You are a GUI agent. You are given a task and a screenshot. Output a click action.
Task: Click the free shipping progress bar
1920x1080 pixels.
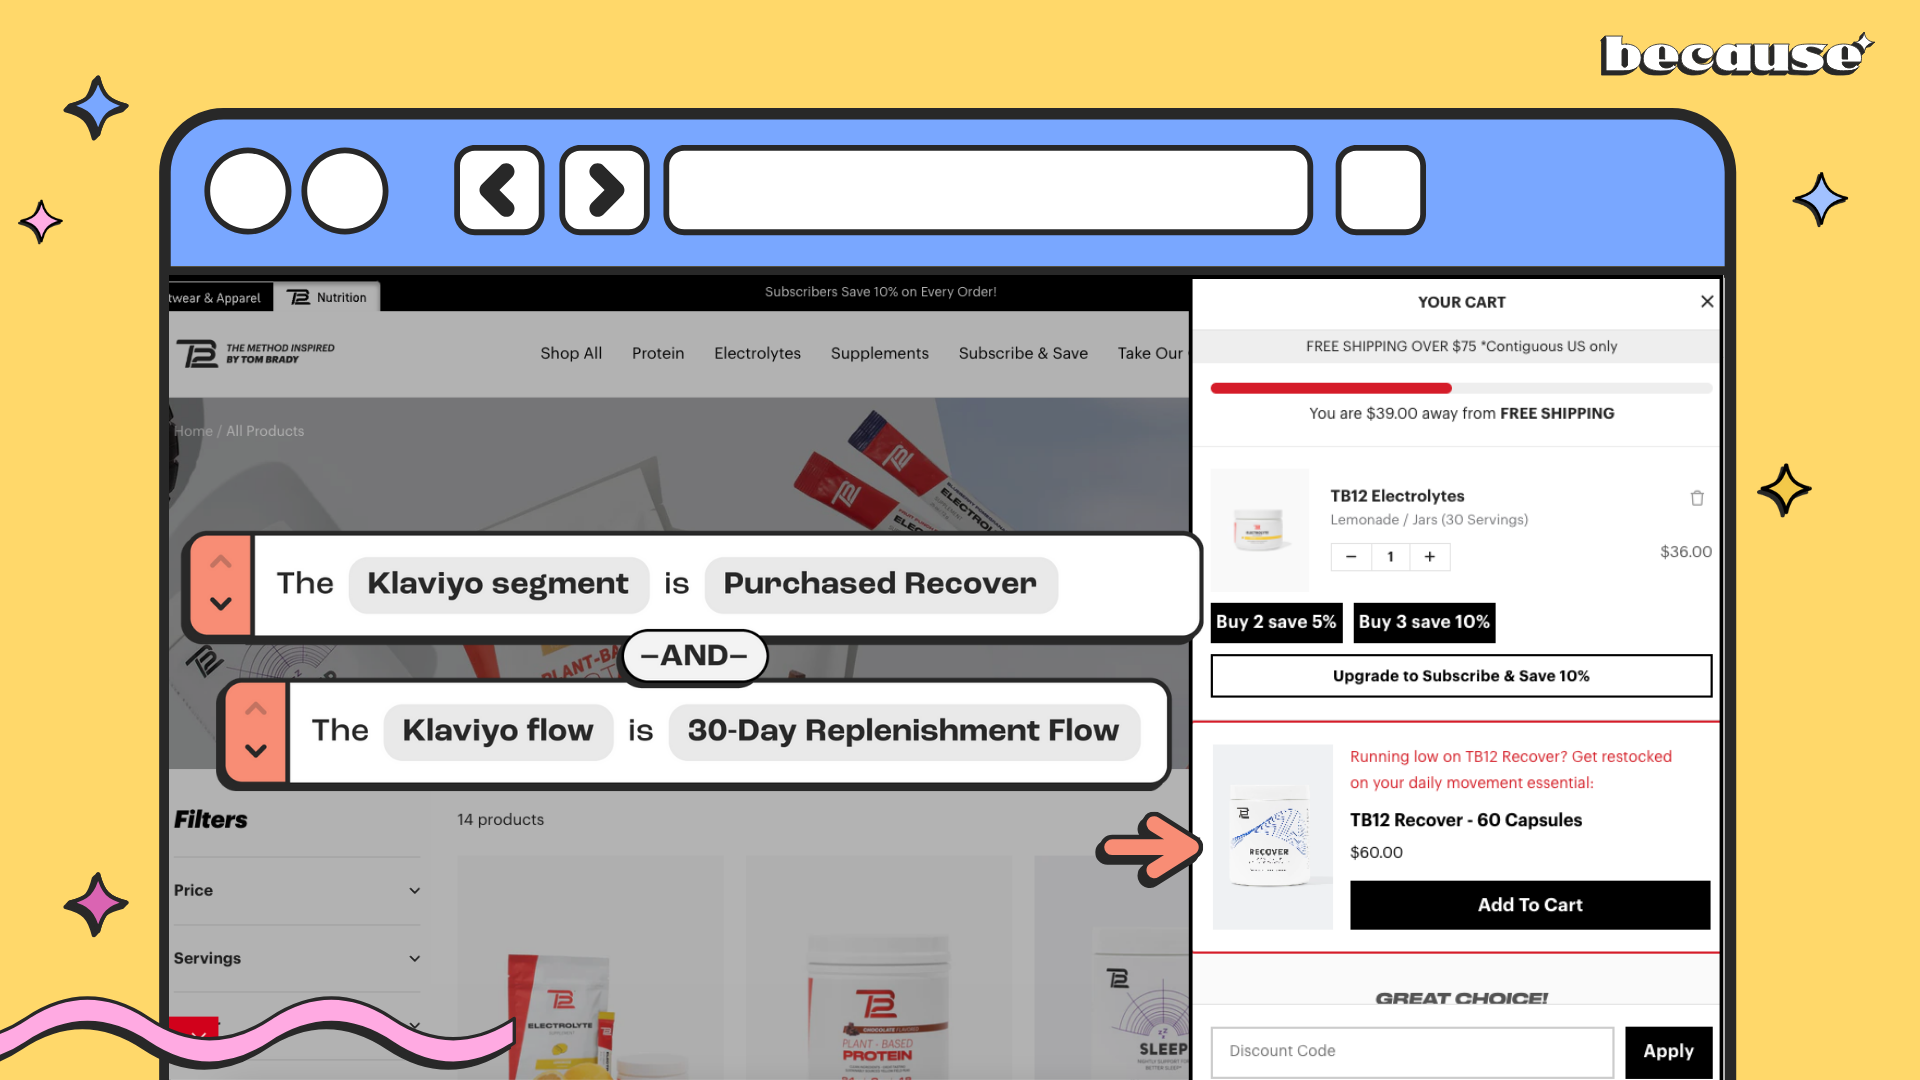[1460, 388]
